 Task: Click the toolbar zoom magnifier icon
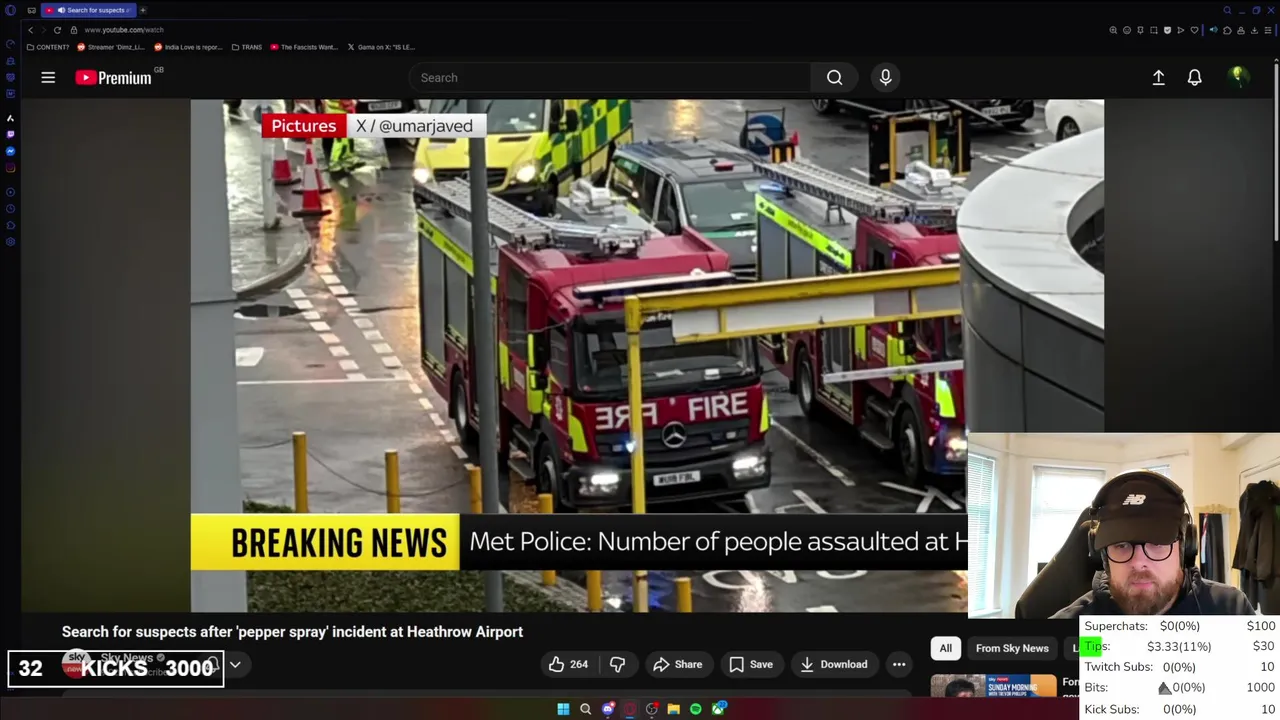(x=1113, y=30)
